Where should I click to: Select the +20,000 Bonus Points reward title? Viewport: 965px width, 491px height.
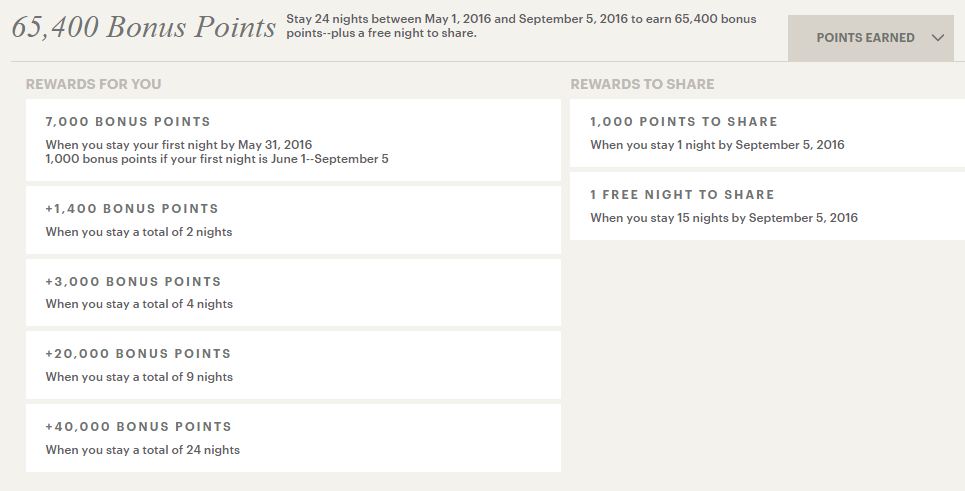[x=138, y=354]
